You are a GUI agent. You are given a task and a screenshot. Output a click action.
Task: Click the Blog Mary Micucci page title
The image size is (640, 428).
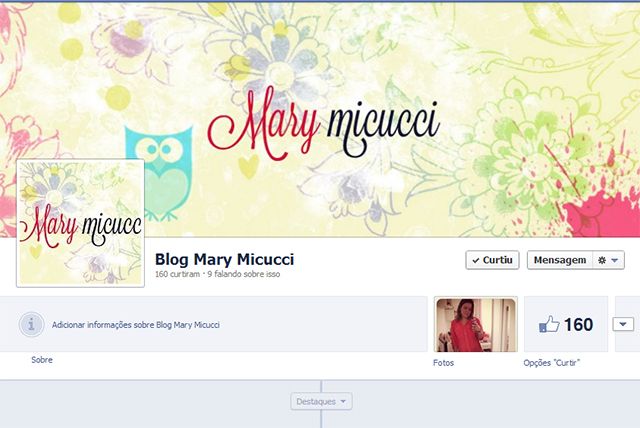tap(224, 259)
